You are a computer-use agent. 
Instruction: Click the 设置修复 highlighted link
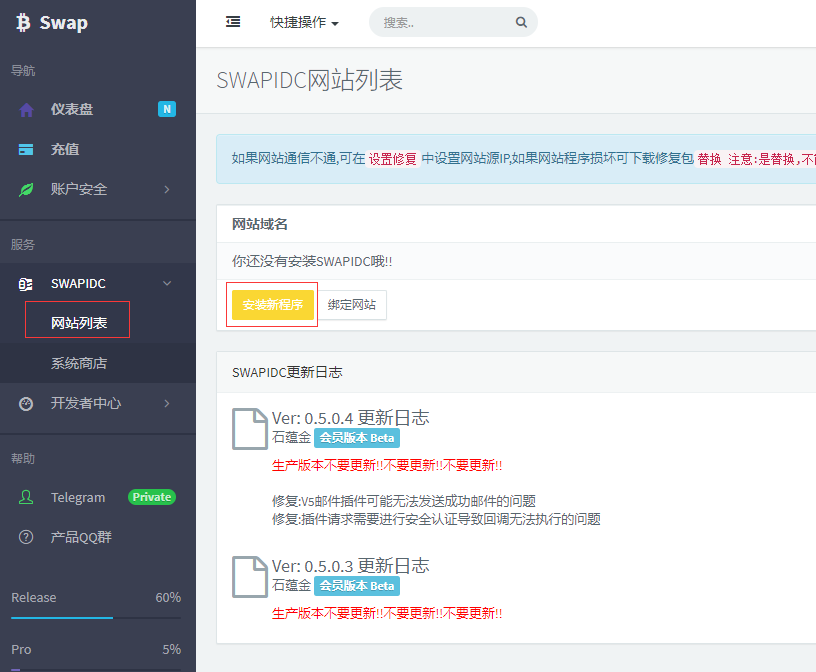click(x=392, y=159)
